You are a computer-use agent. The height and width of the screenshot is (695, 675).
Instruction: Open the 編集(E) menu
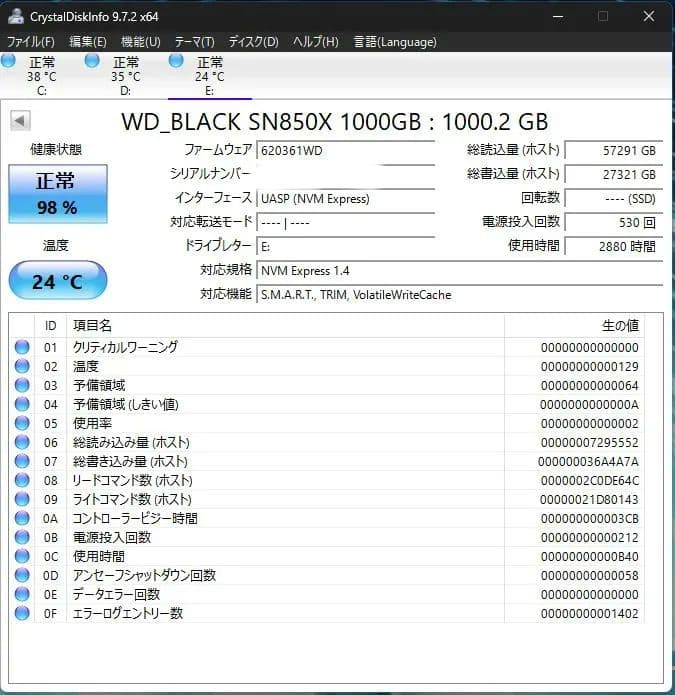click(88, 42)
